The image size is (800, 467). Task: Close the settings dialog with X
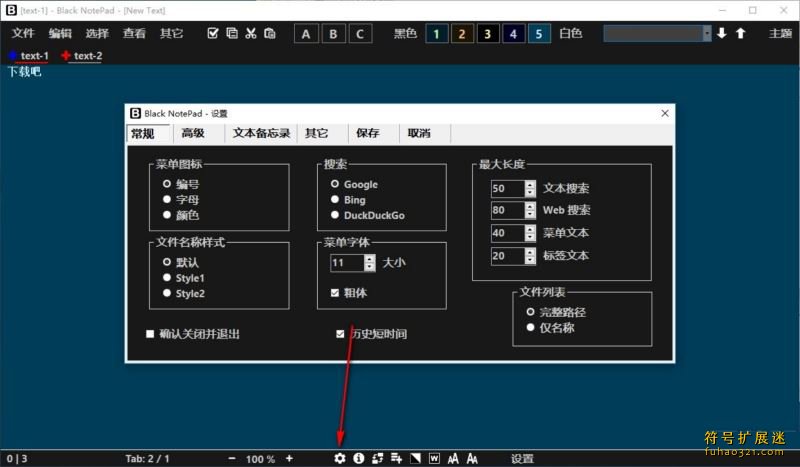coord(665,113)
